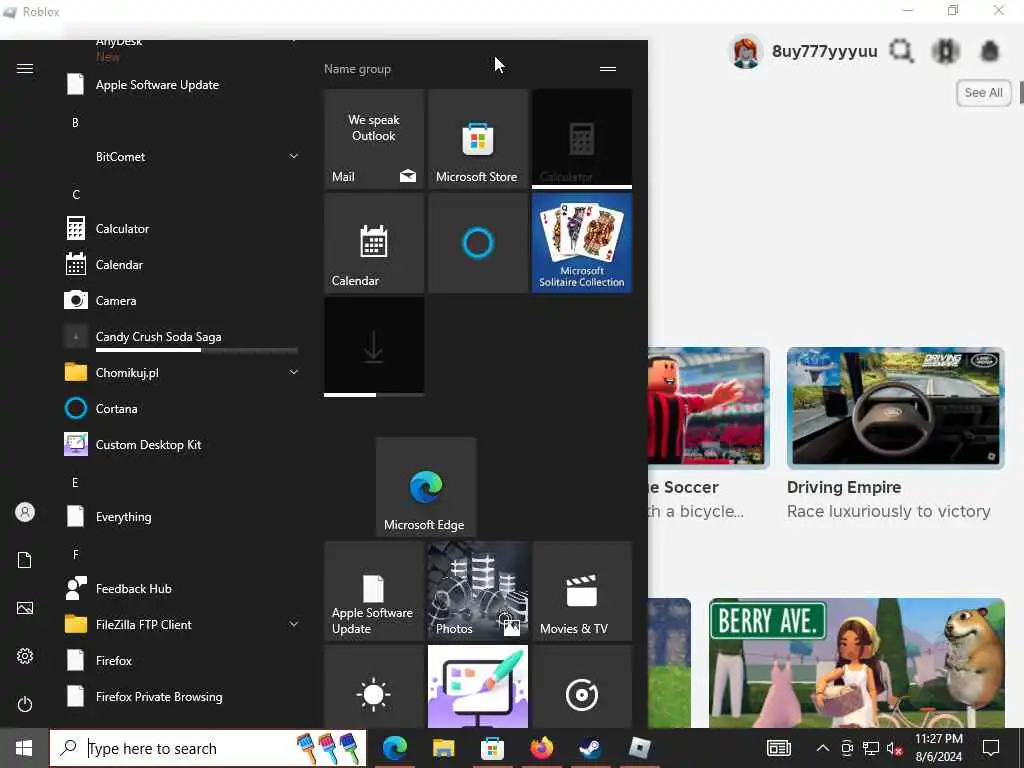The height and width of the screenshot is (768, 1024).
Task: Open Movies & TV tile
Action: 582,591
